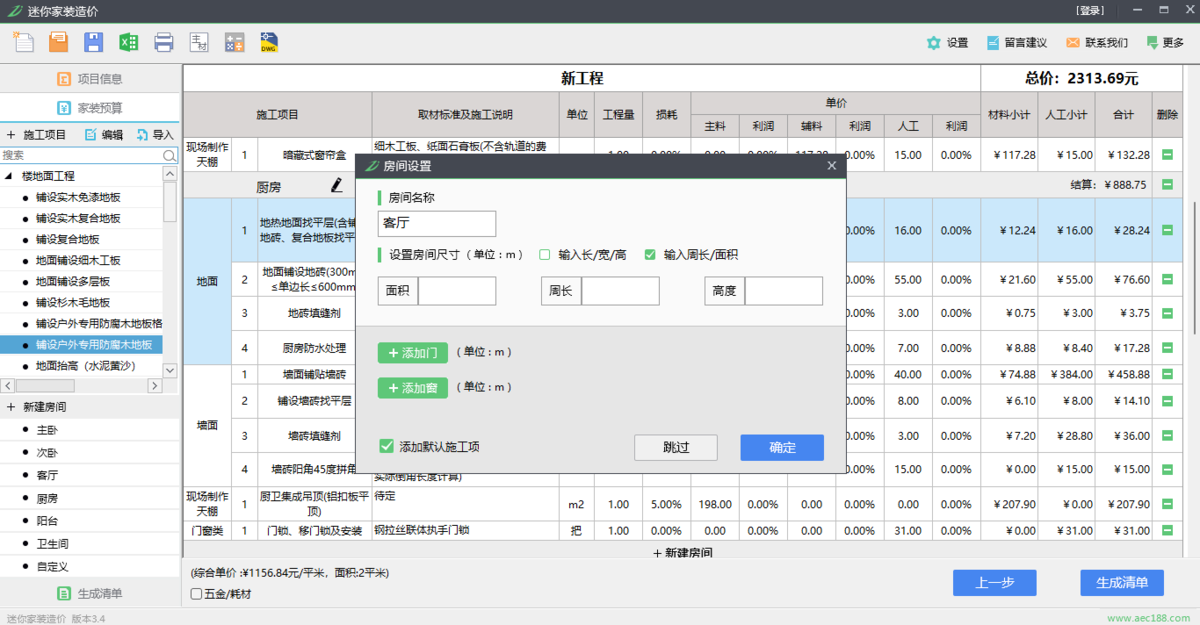Select 阳台 room preset

[47, 521]
